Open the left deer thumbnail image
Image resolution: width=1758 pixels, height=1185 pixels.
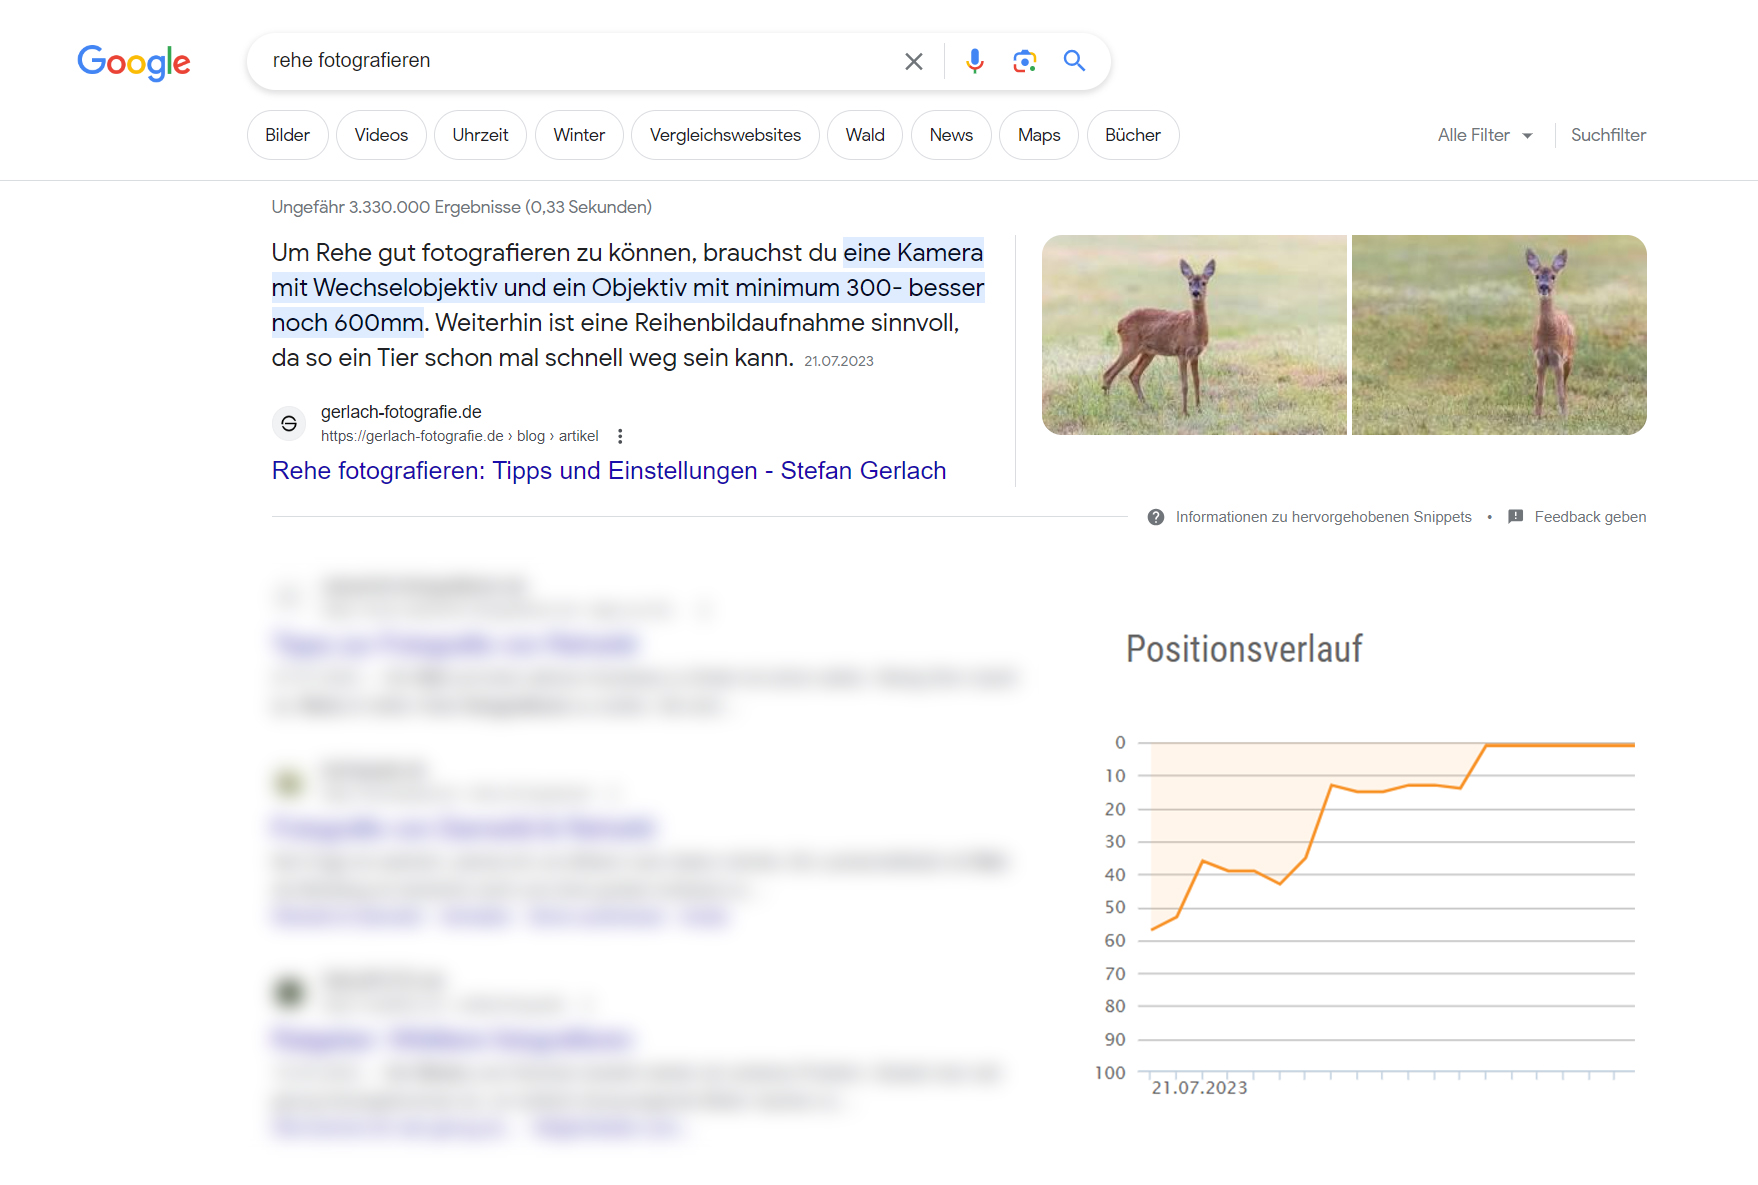click(x=1194, y=335)
